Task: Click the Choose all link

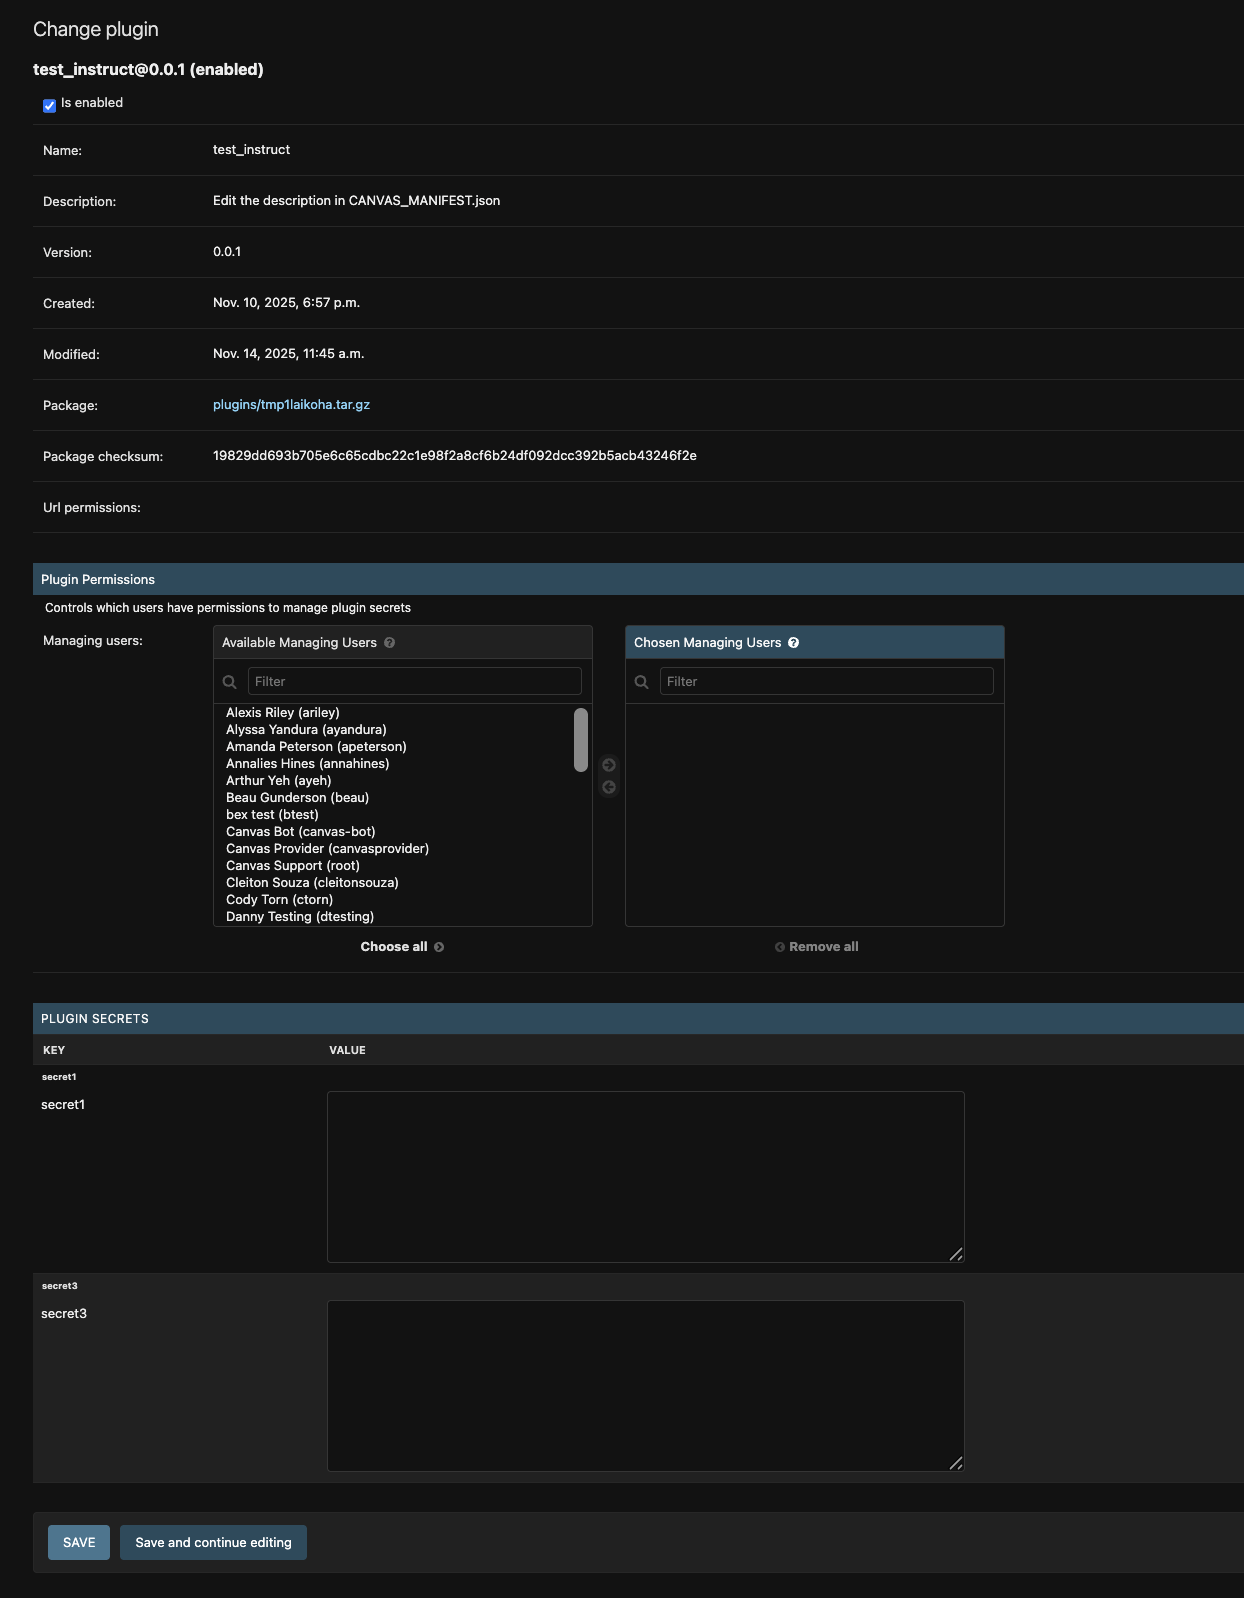Action: (x=402, y=947)
